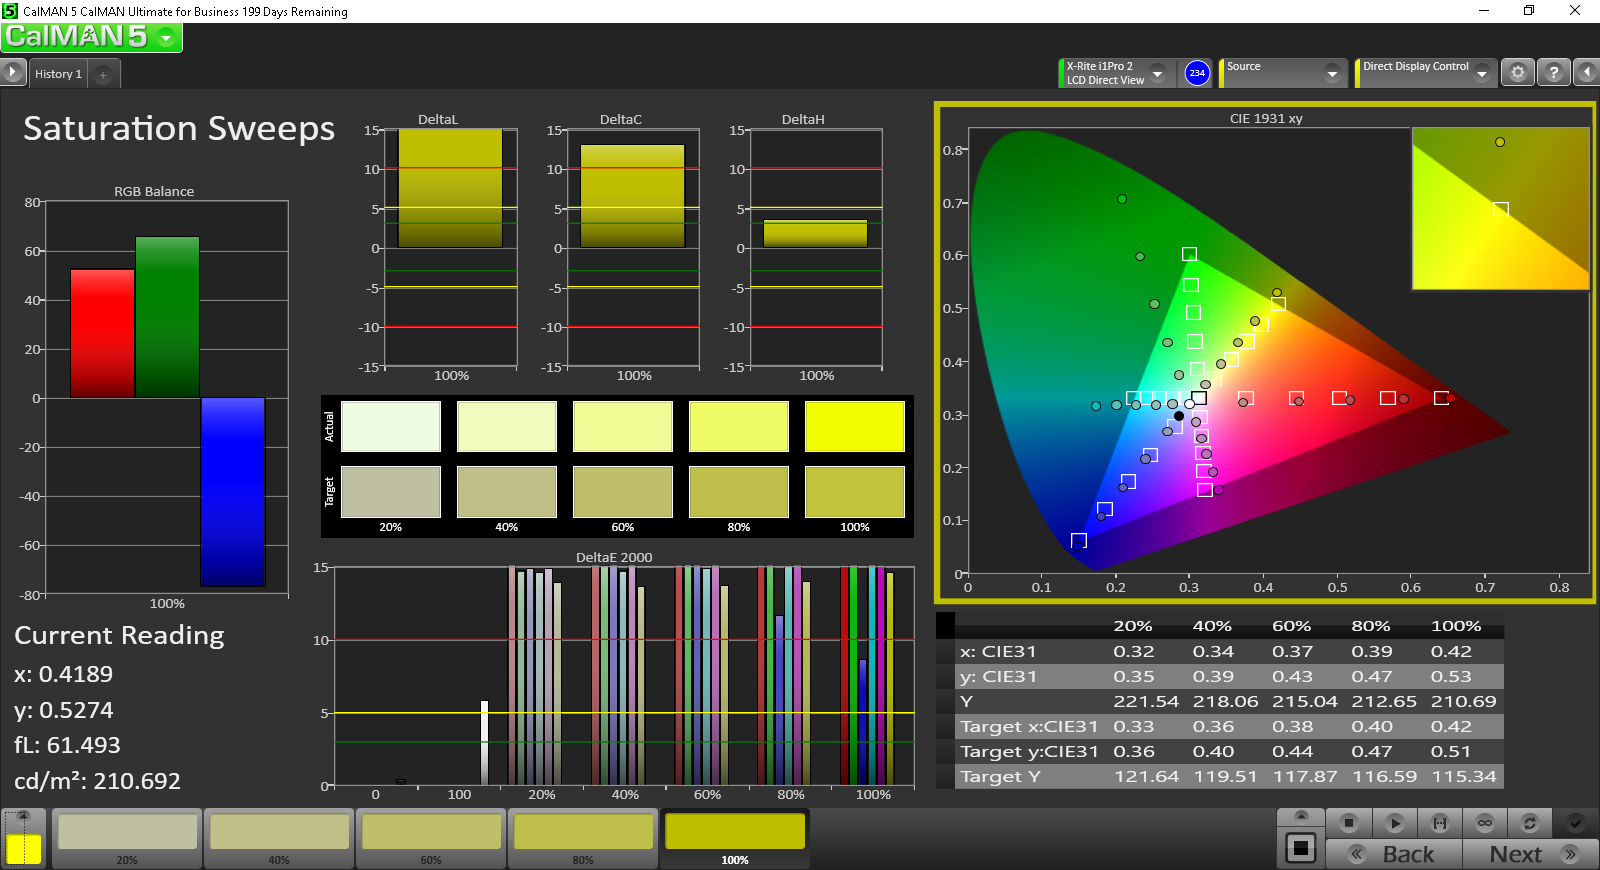Select the 40% saturation patch in the bottom strip
The width and height of the screenshot is (1600, 870).
279,838
